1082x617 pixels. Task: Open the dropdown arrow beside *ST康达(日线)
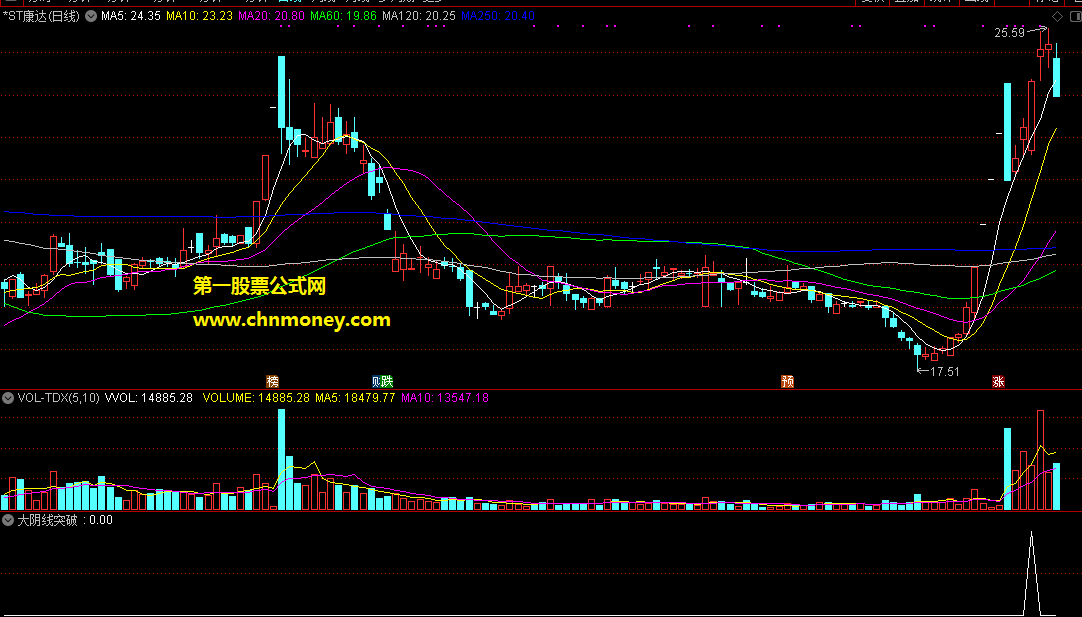90,16
